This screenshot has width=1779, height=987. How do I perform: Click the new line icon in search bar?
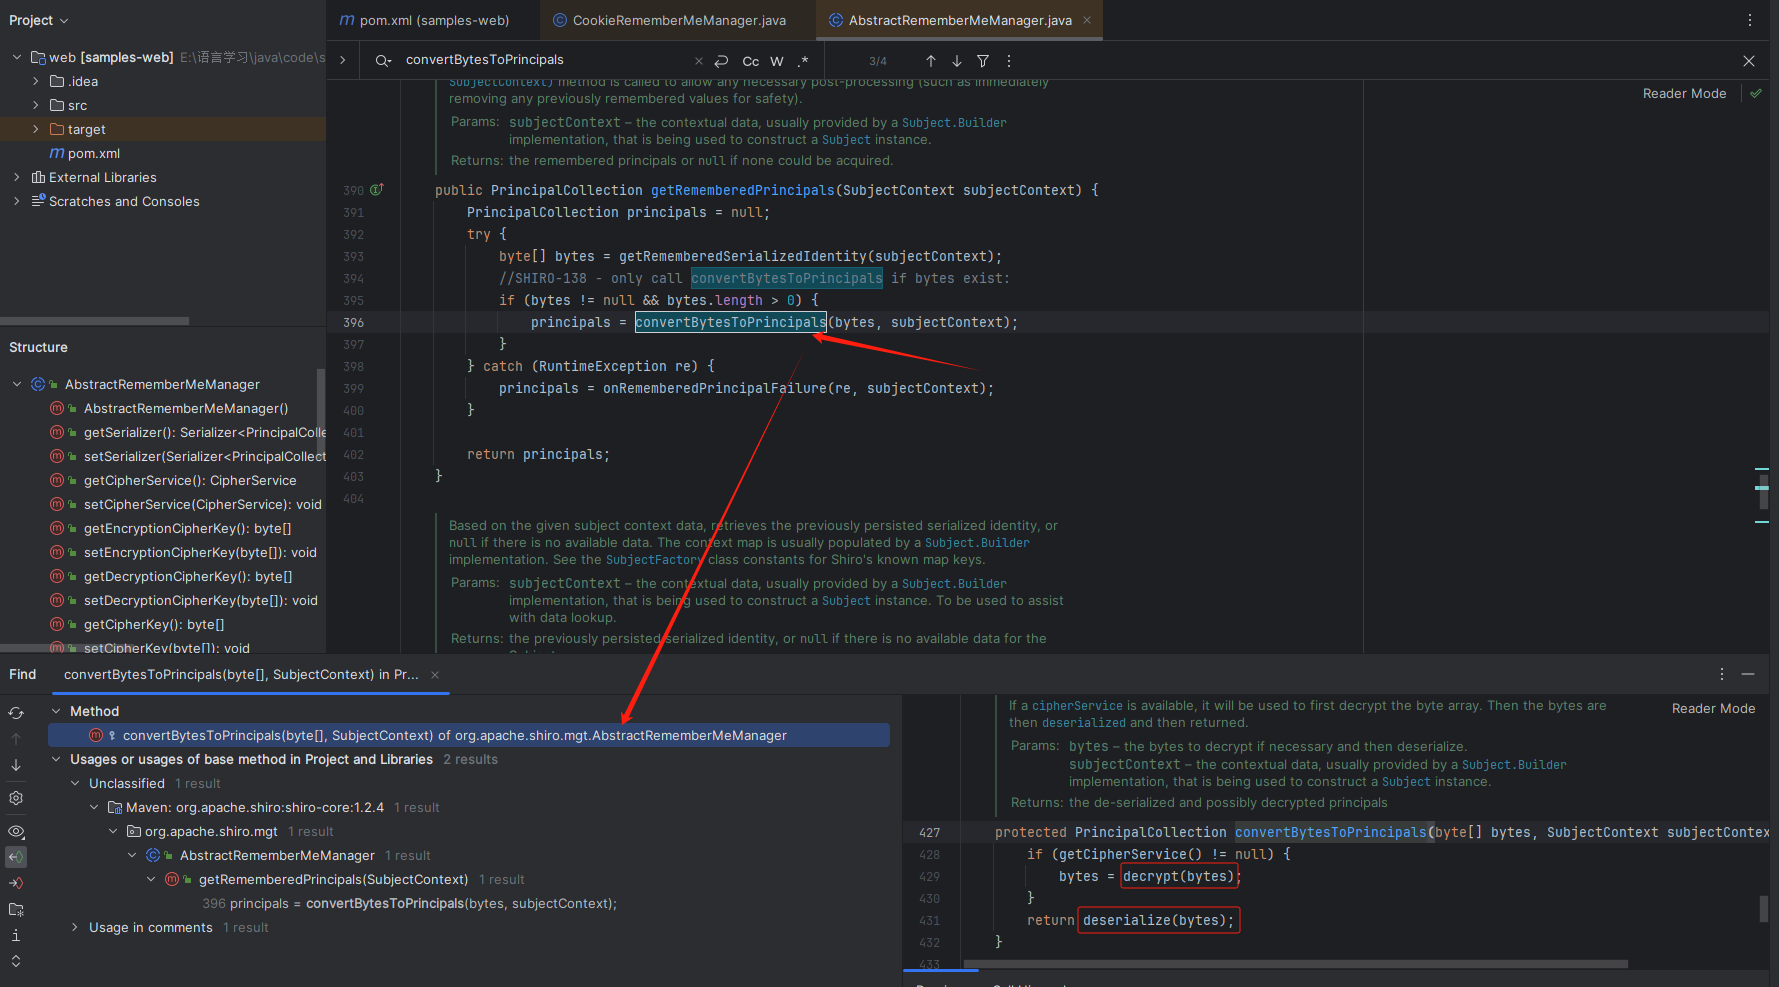721,61
